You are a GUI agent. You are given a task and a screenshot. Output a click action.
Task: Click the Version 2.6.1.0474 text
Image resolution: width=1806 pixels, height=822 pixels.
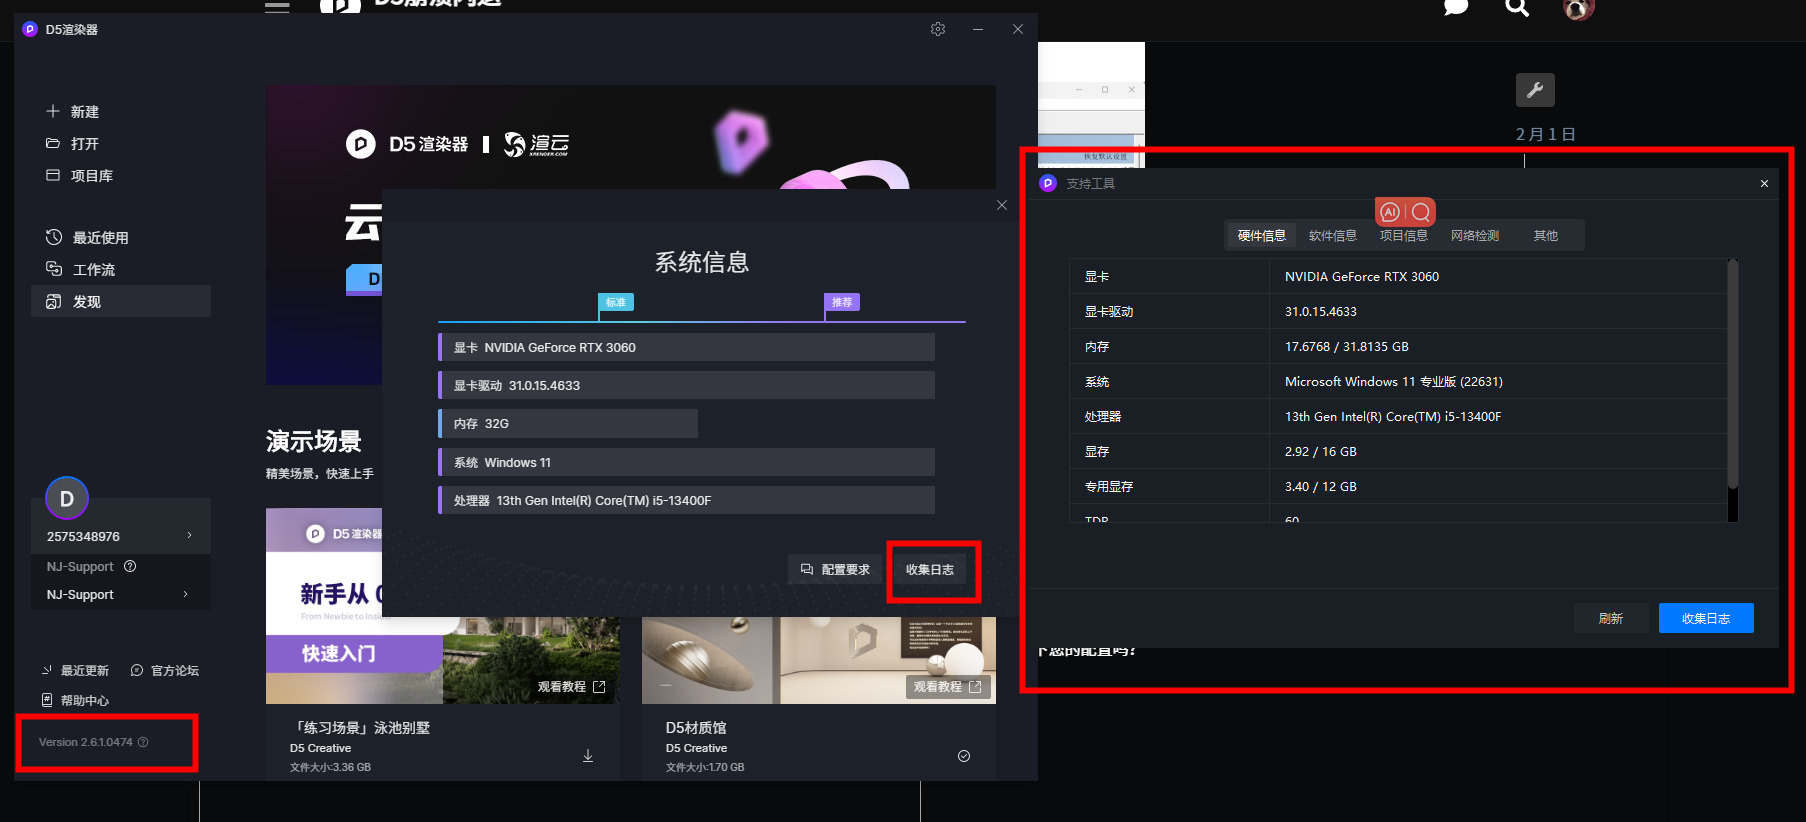85,742
